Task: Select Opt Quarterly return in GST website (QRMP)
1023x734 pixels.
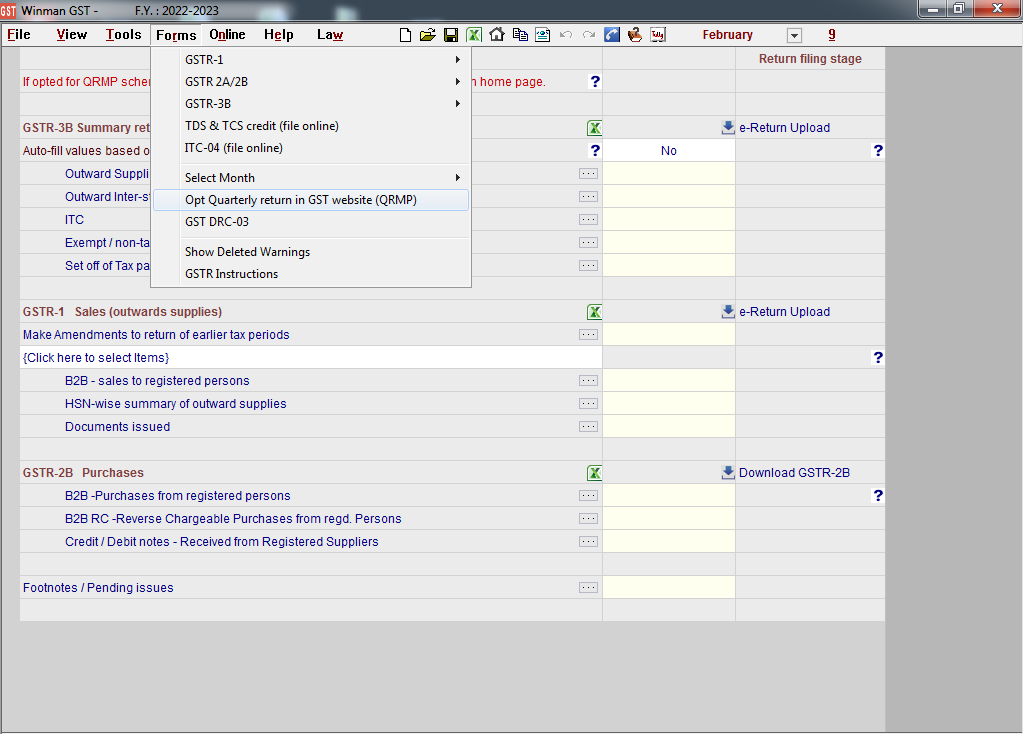Action: 301,200
